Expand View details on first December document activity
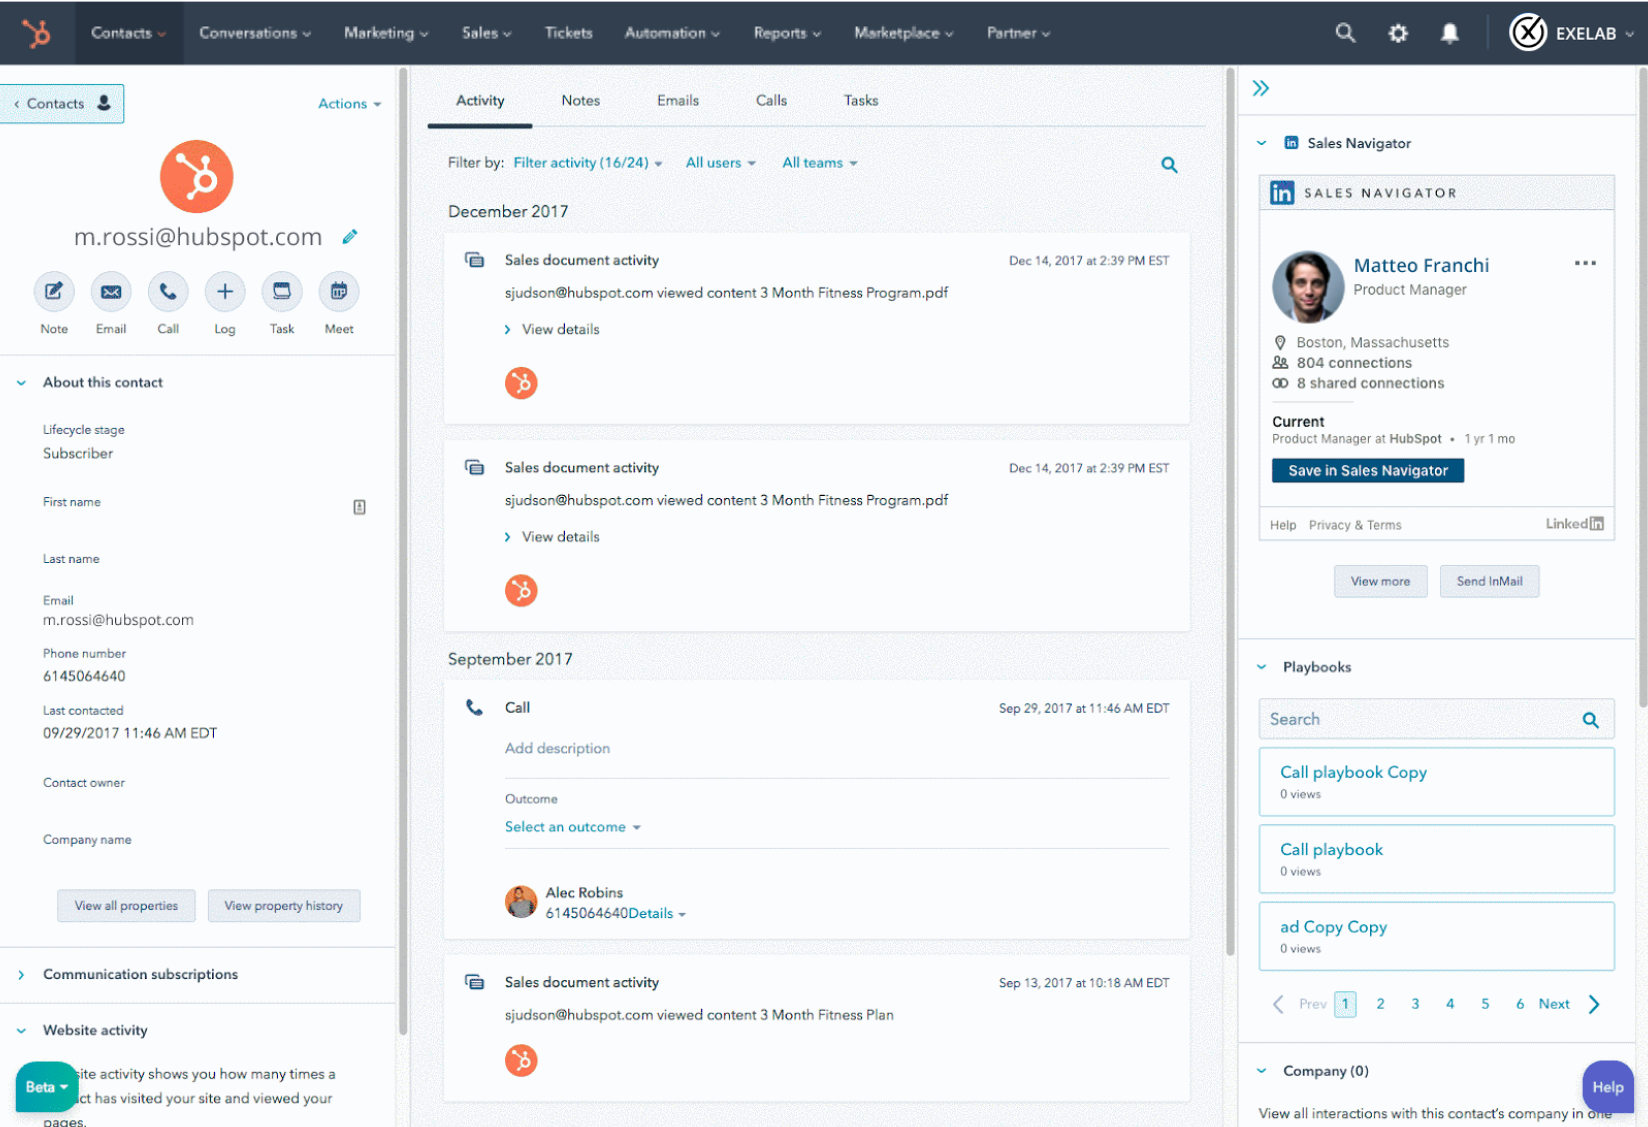The height and width of the screenshot is (1127, 1648). click(x=552, y=330)
